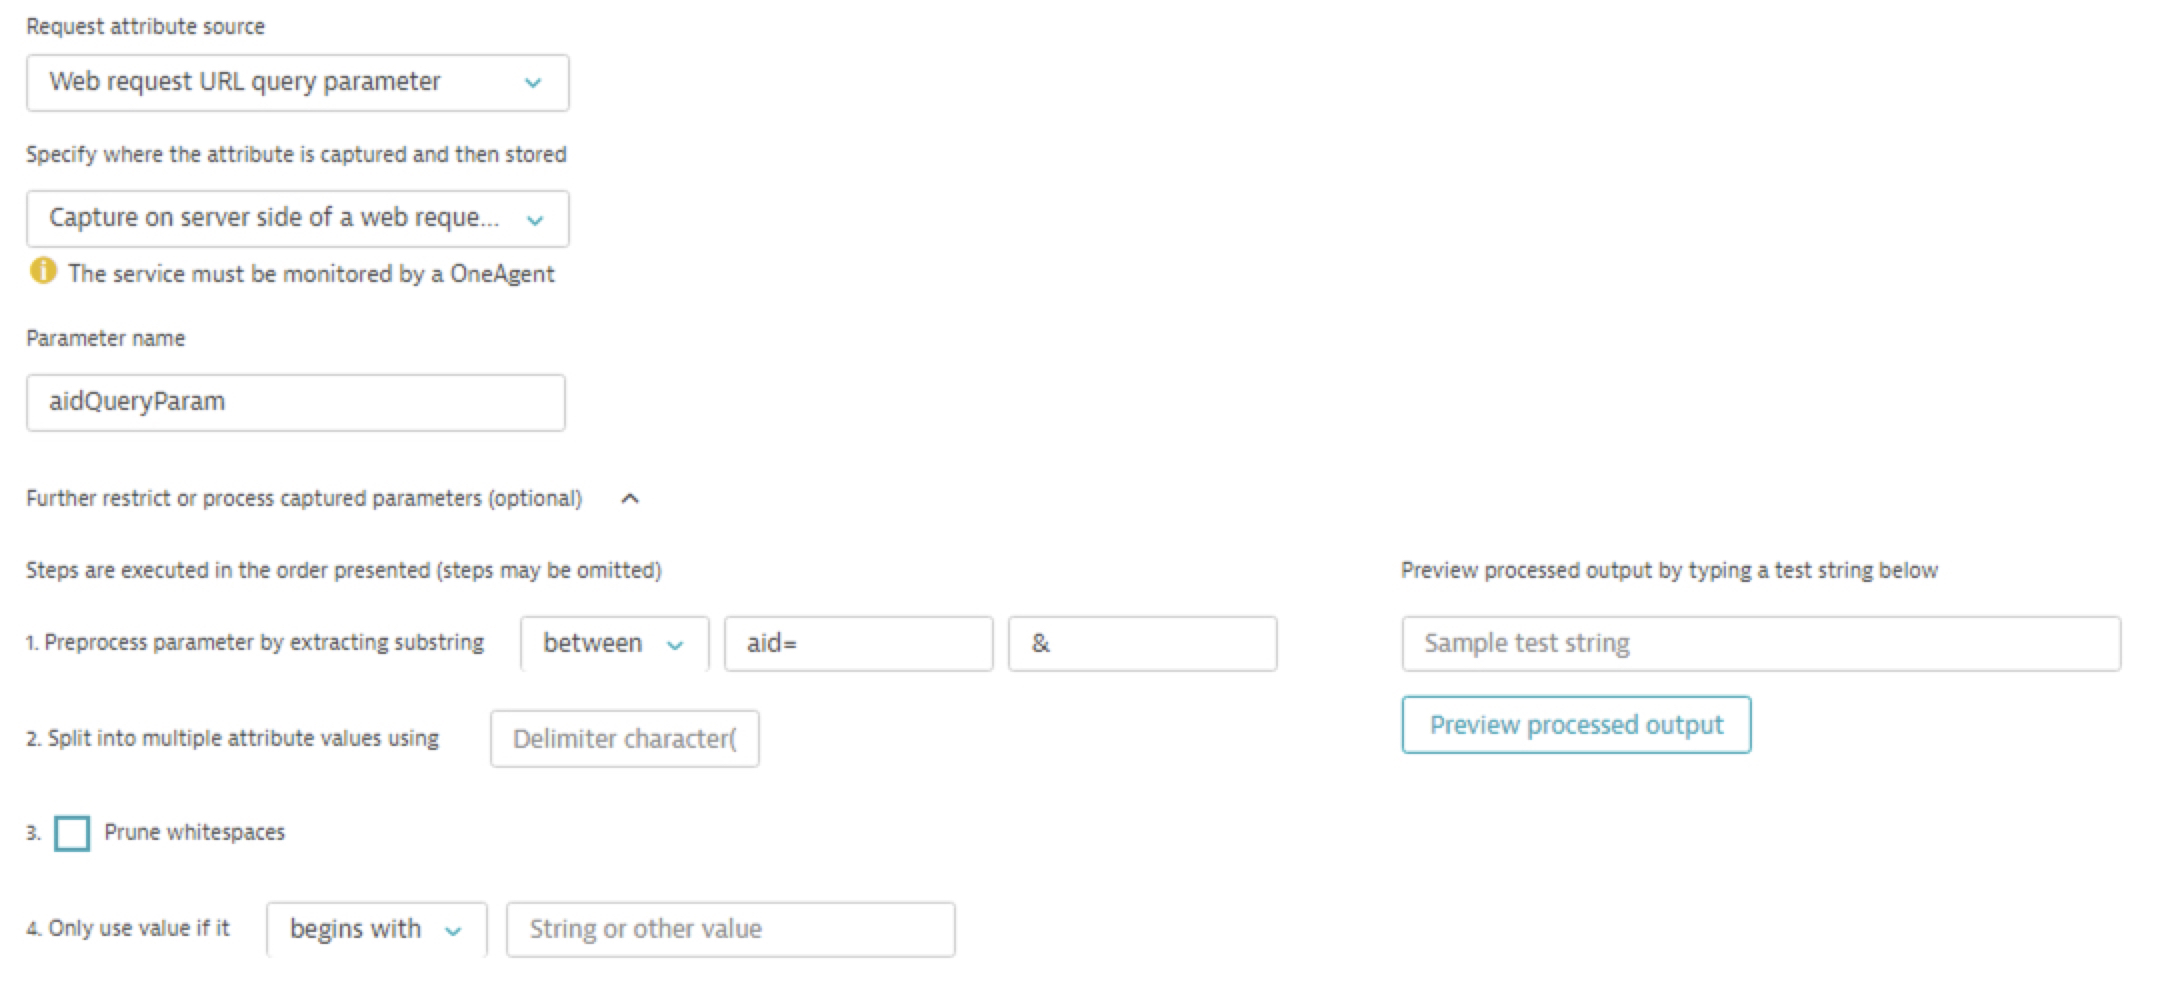Screen dimensions: 2180x1000
Task: Select the "Capture on server side" combo box text
Action: 273,218
